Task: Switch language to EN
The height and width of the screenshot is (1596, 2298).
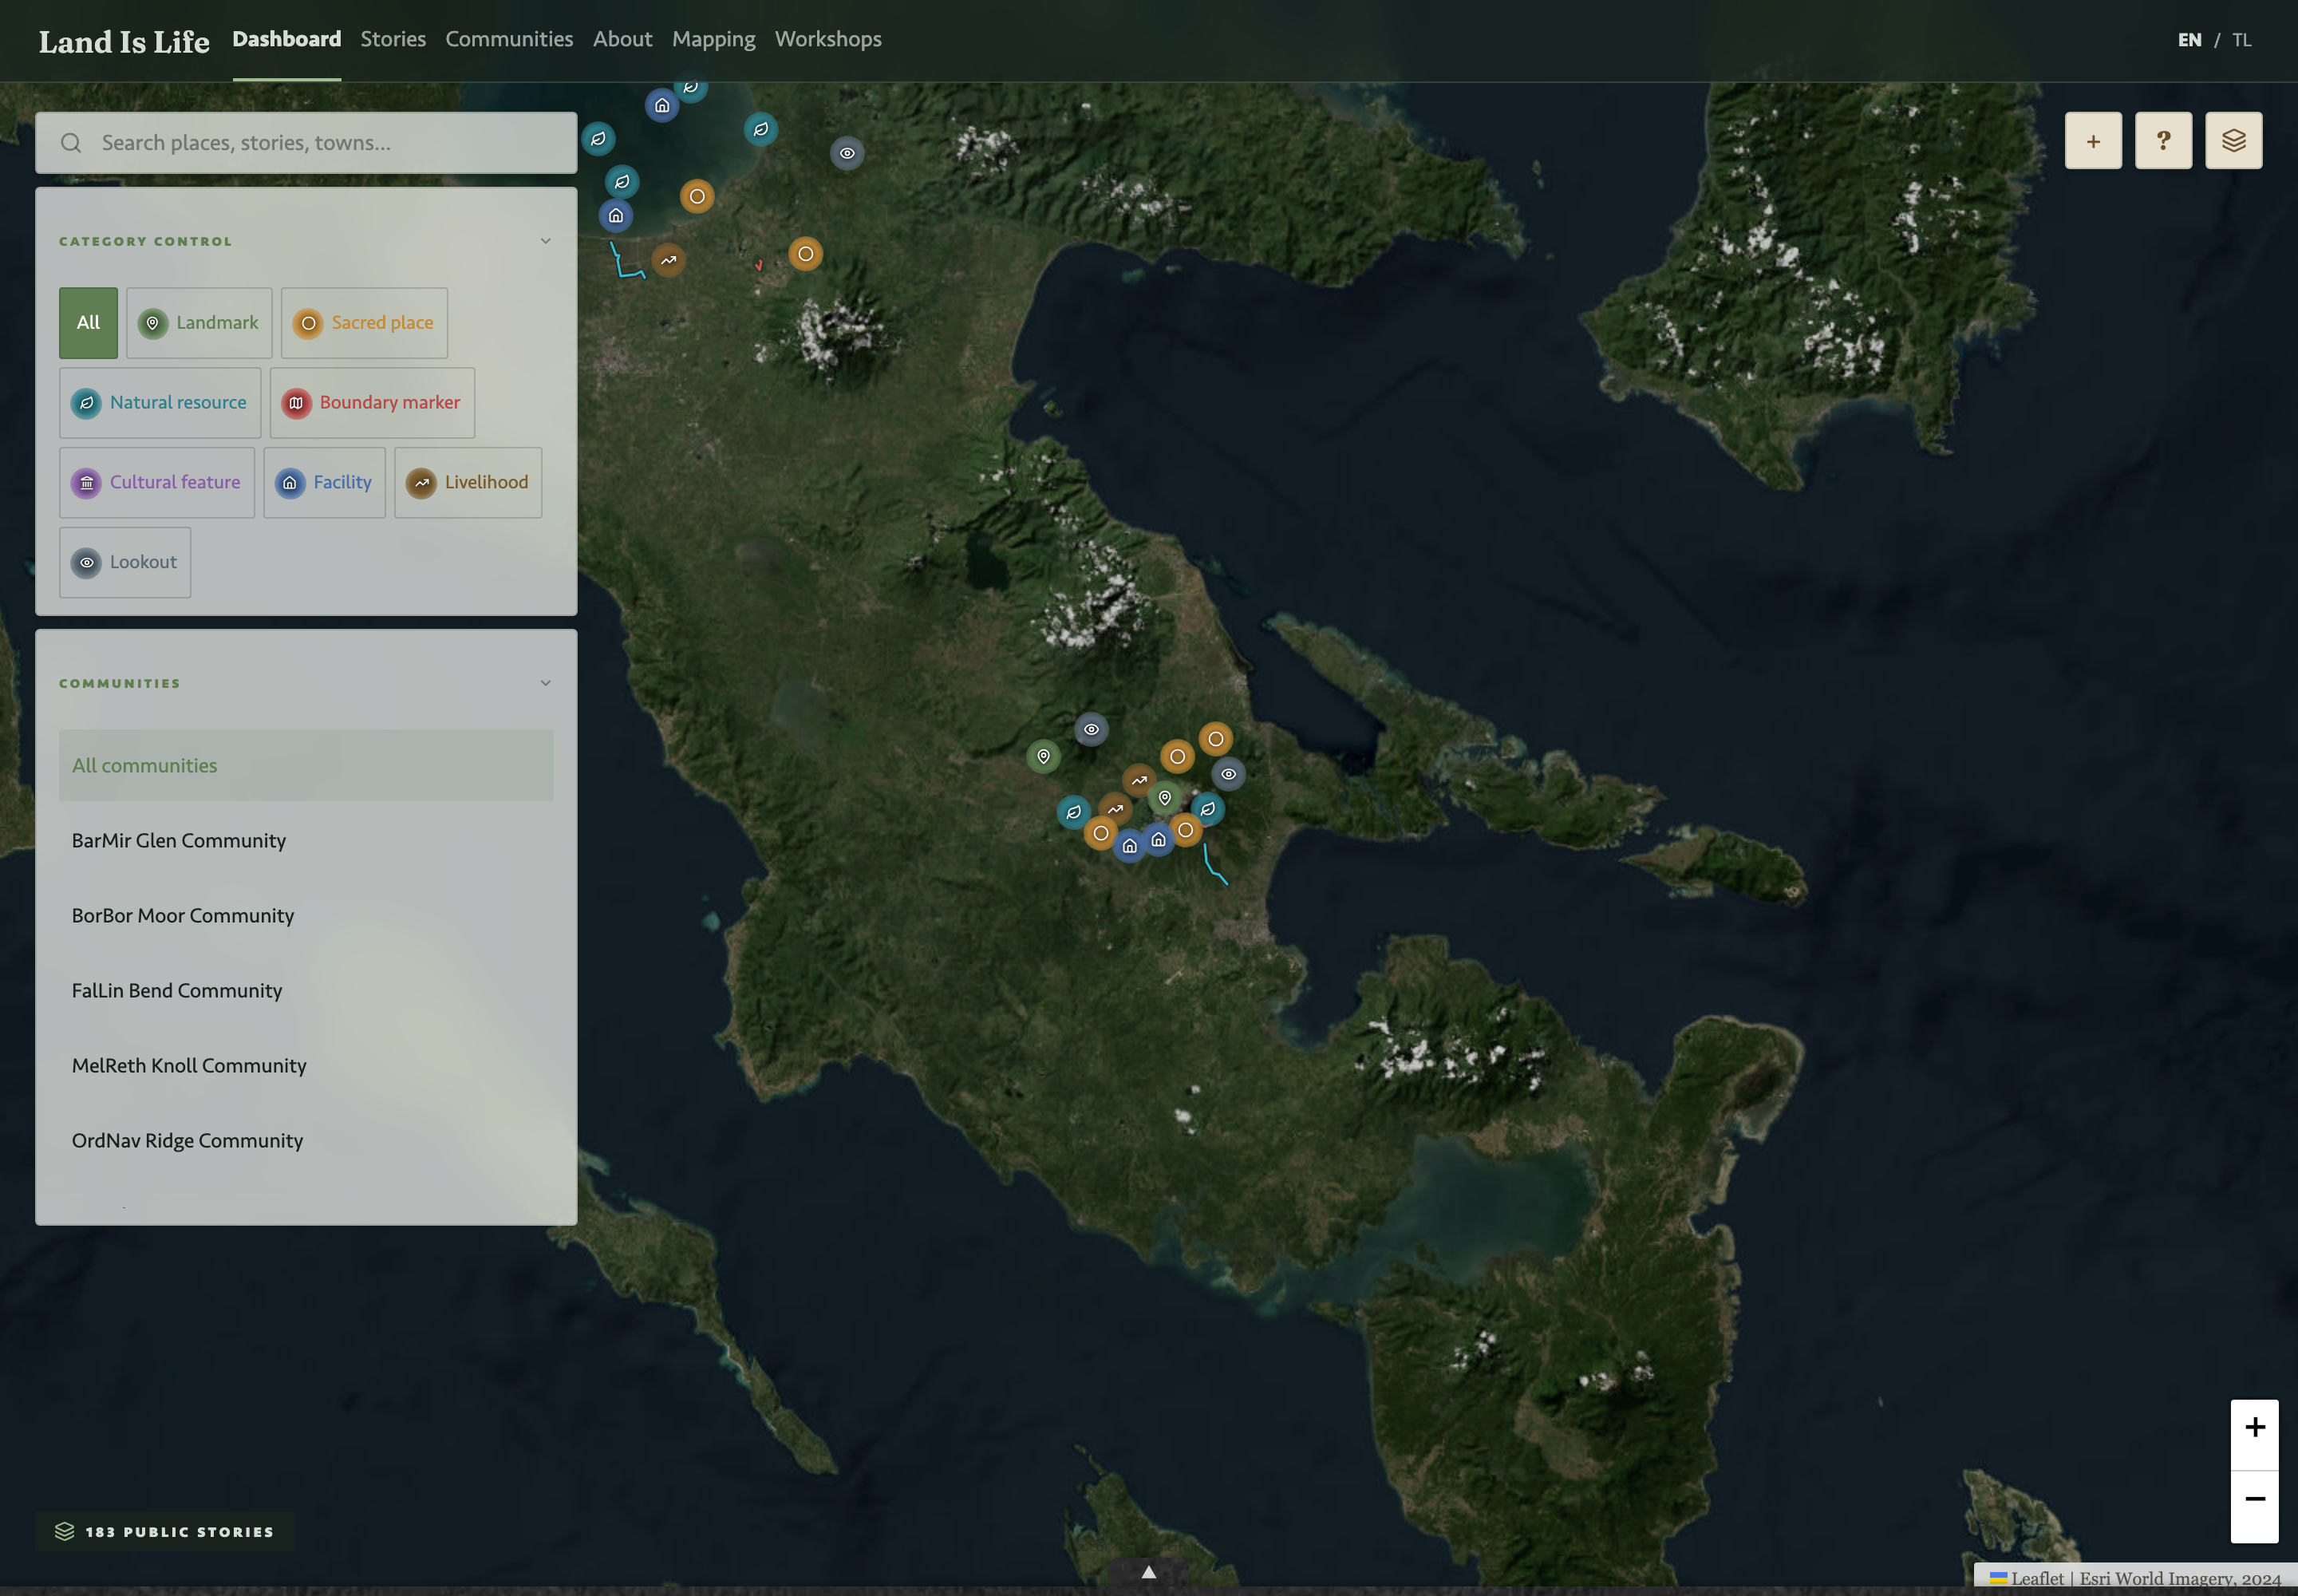Action: (x=2189, y=40)
